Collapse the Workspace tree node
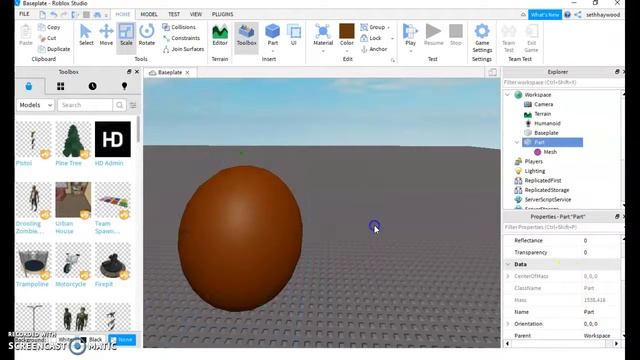Image resolution: width=640 pixels, height=360 pixels. click(508, 95)
